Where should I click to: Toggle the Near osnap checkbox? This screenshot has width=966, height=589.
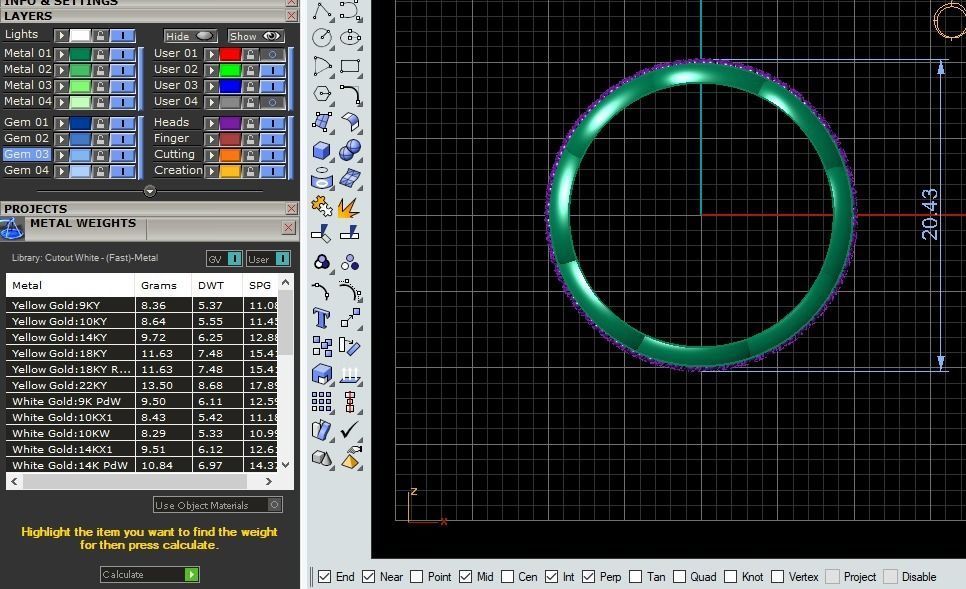(368, 577)
